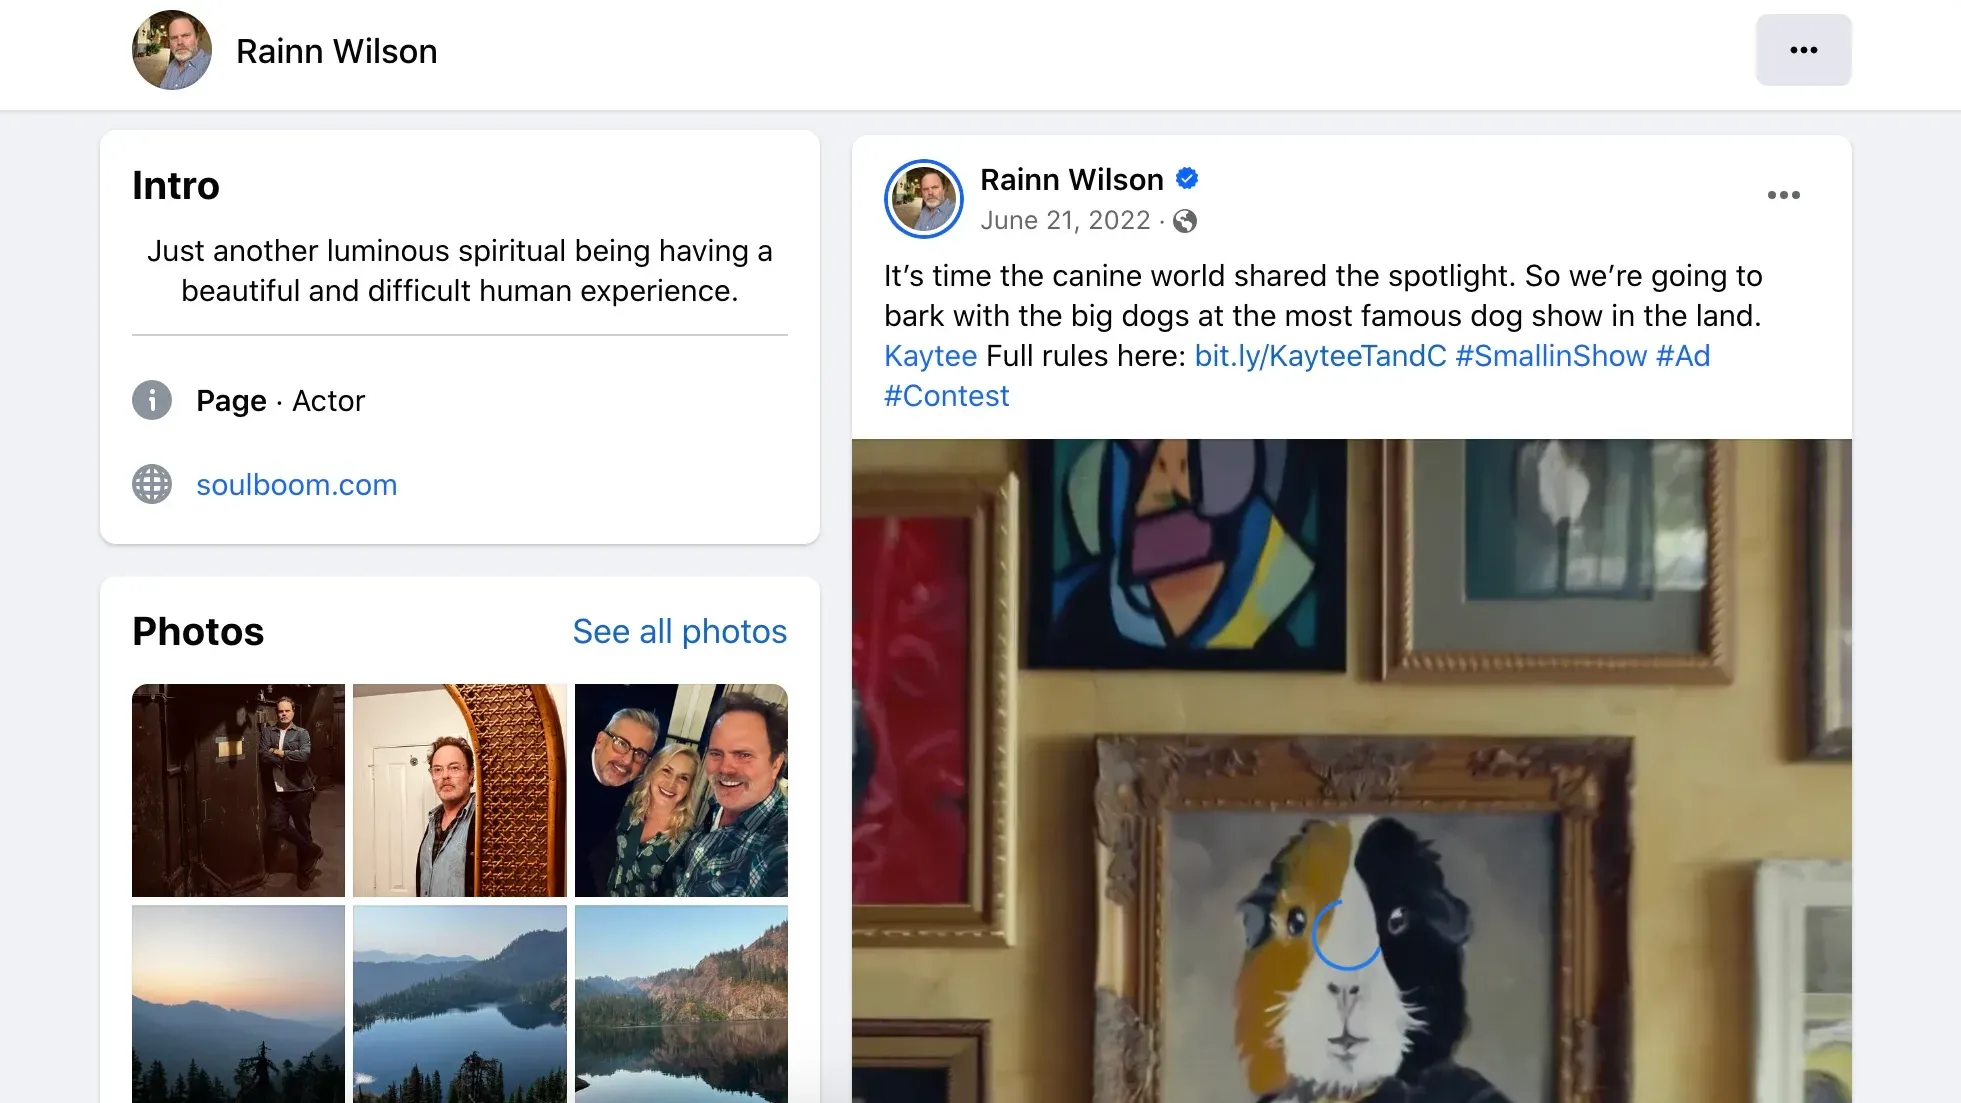
Task: Click the #Ad hashtag
Action: [x=1683, y=356]
